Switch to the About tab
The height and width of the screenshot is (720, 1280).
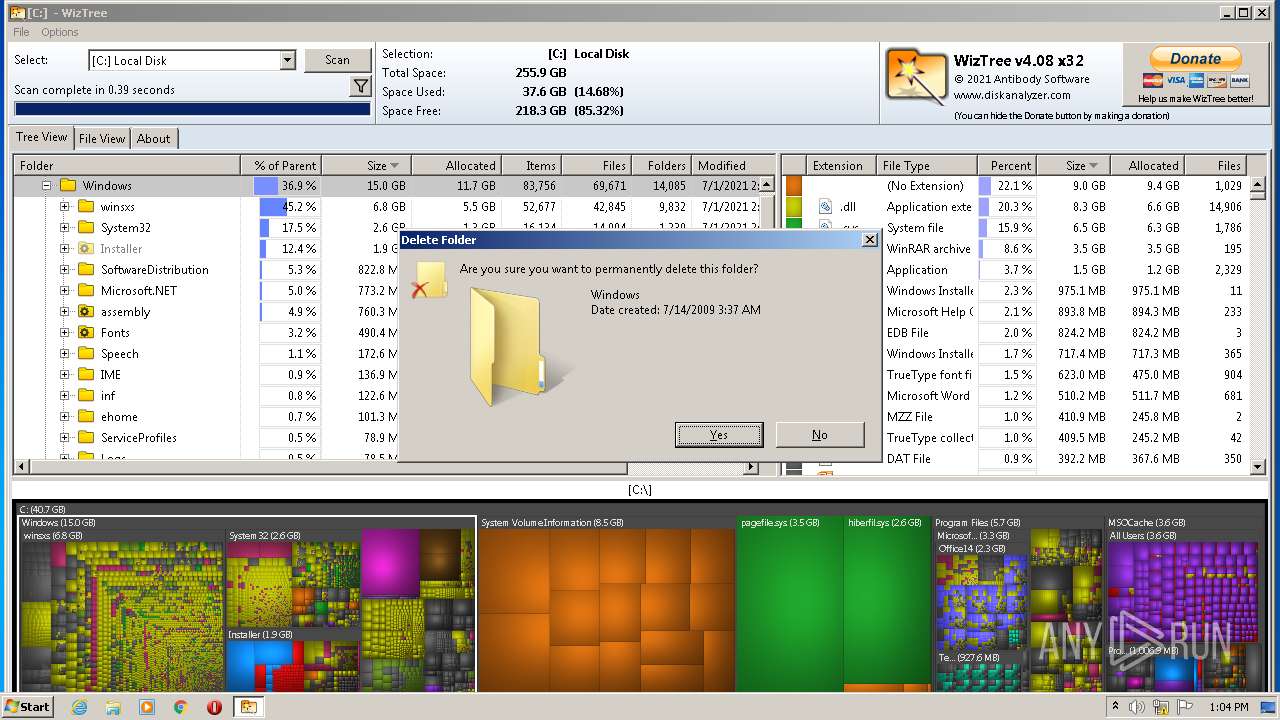tap(153, 139)
